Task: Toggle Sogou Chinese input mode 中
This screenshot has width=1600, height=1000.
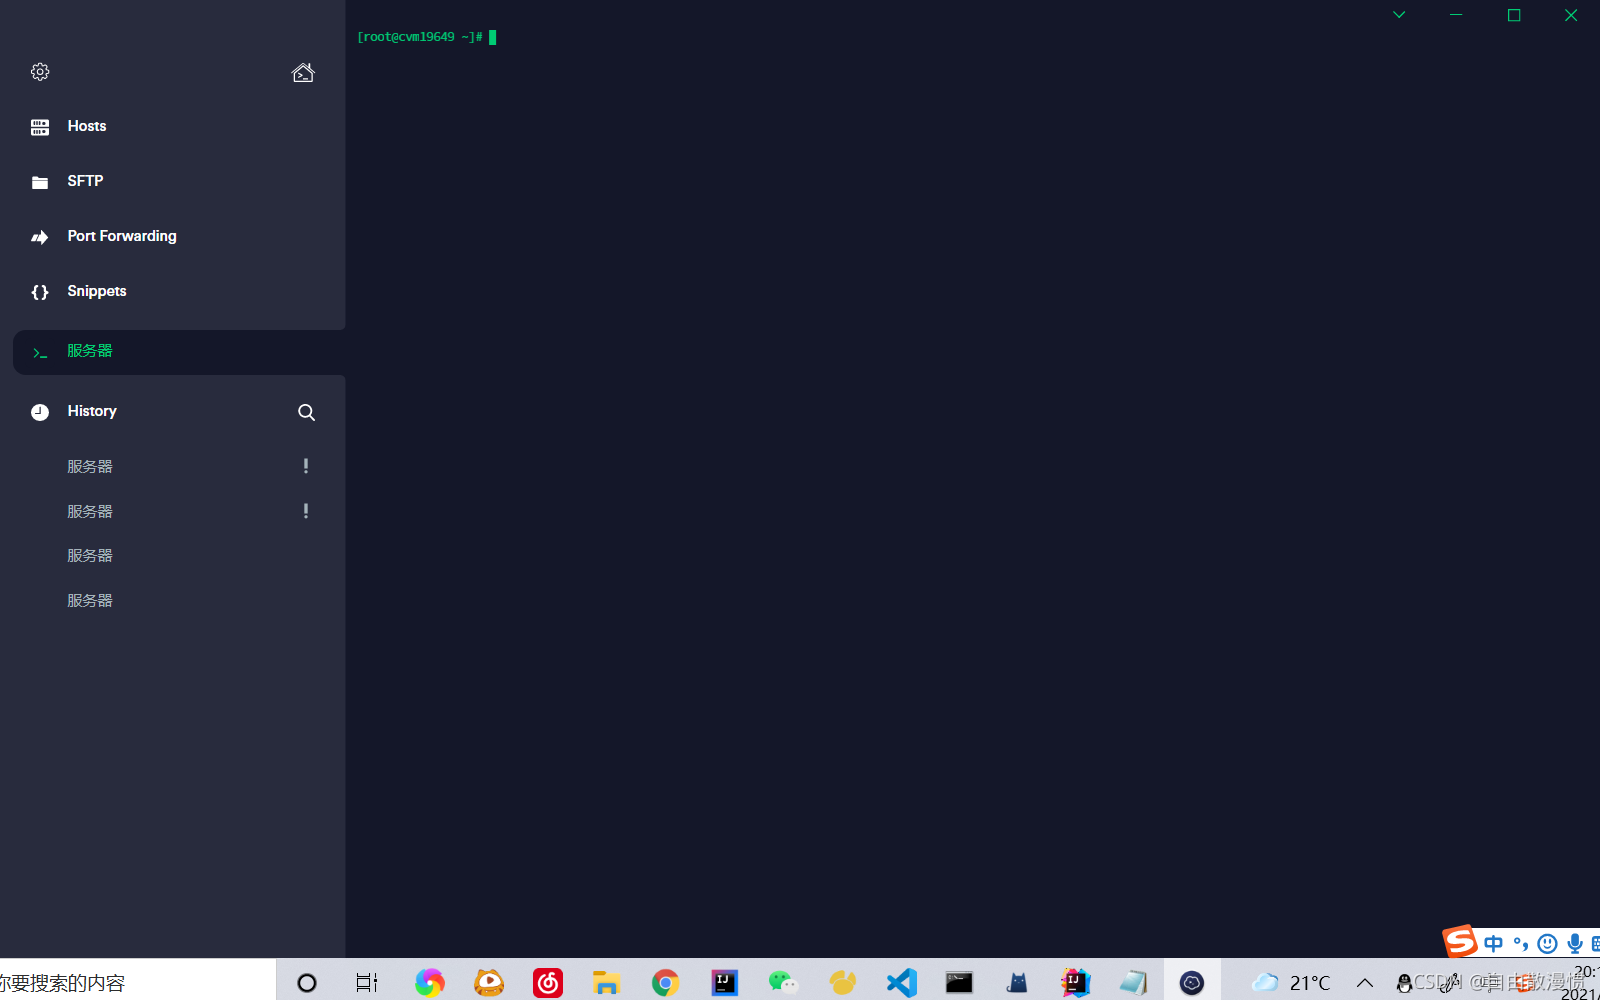Action: pos(1494,944)
